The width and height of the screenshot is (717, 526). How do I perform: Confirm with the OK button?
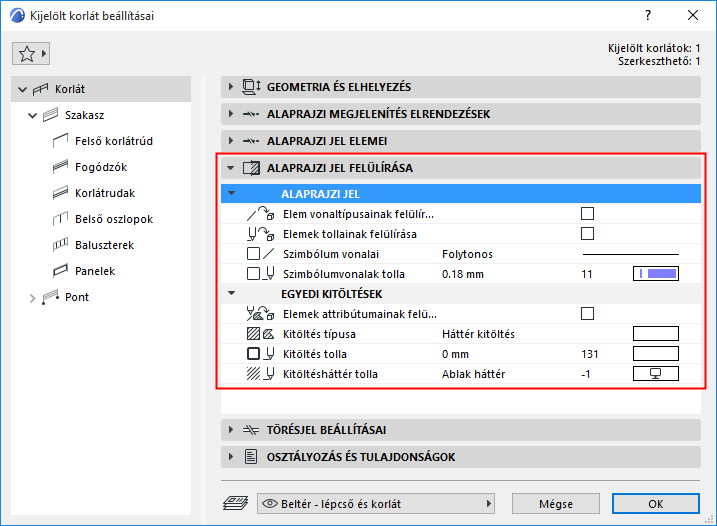click(x=656, y=504)
